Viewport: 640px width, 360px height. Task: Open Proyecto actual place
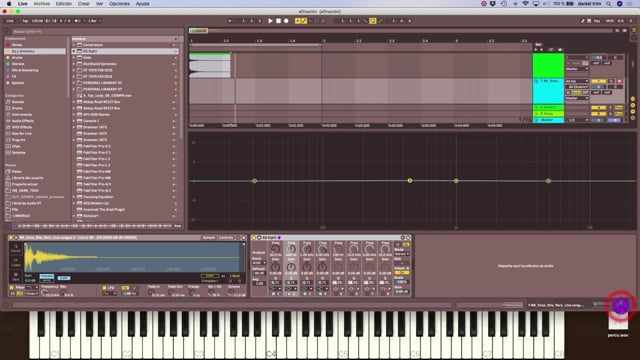[x=25, y=184]
